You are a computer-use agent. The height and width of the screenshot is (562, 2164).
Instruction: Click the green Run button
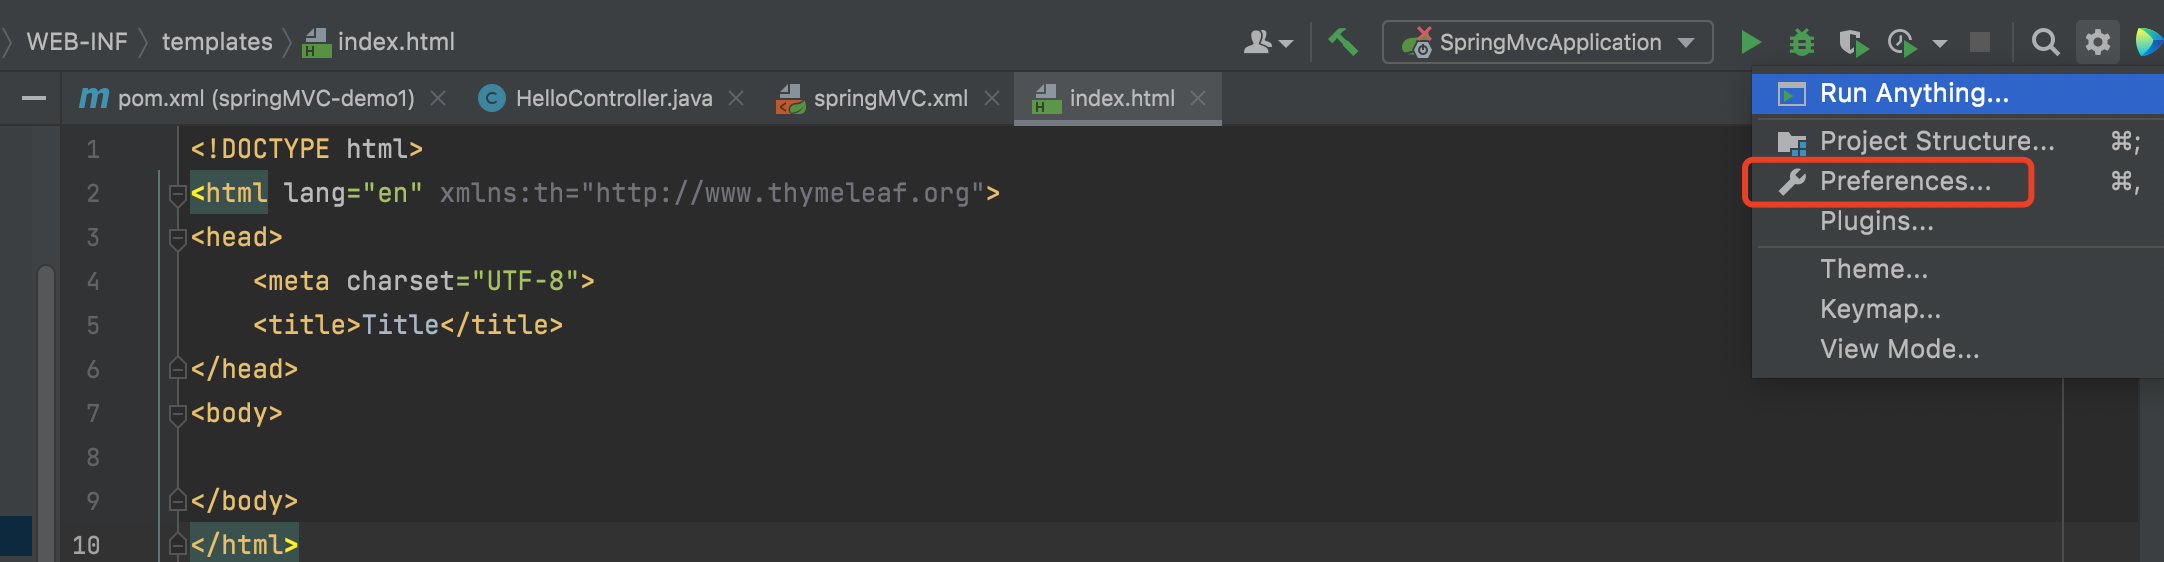coord(1750,42)
